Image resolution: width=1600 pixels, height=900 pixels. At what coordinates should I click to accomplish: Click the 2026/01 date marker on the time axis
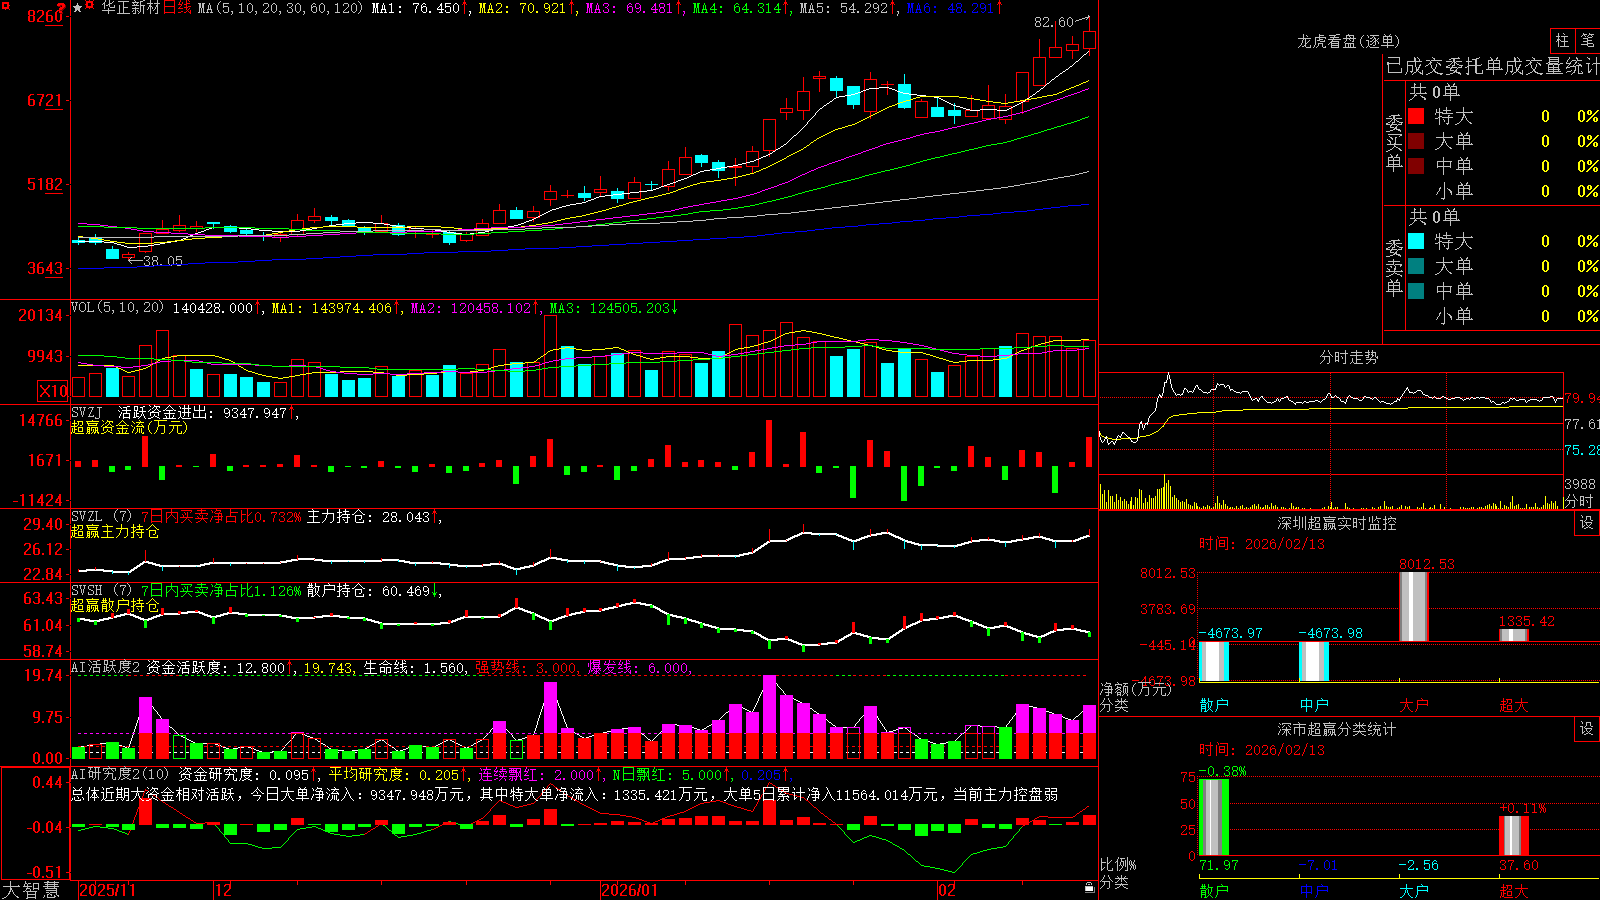click(630, 890)
